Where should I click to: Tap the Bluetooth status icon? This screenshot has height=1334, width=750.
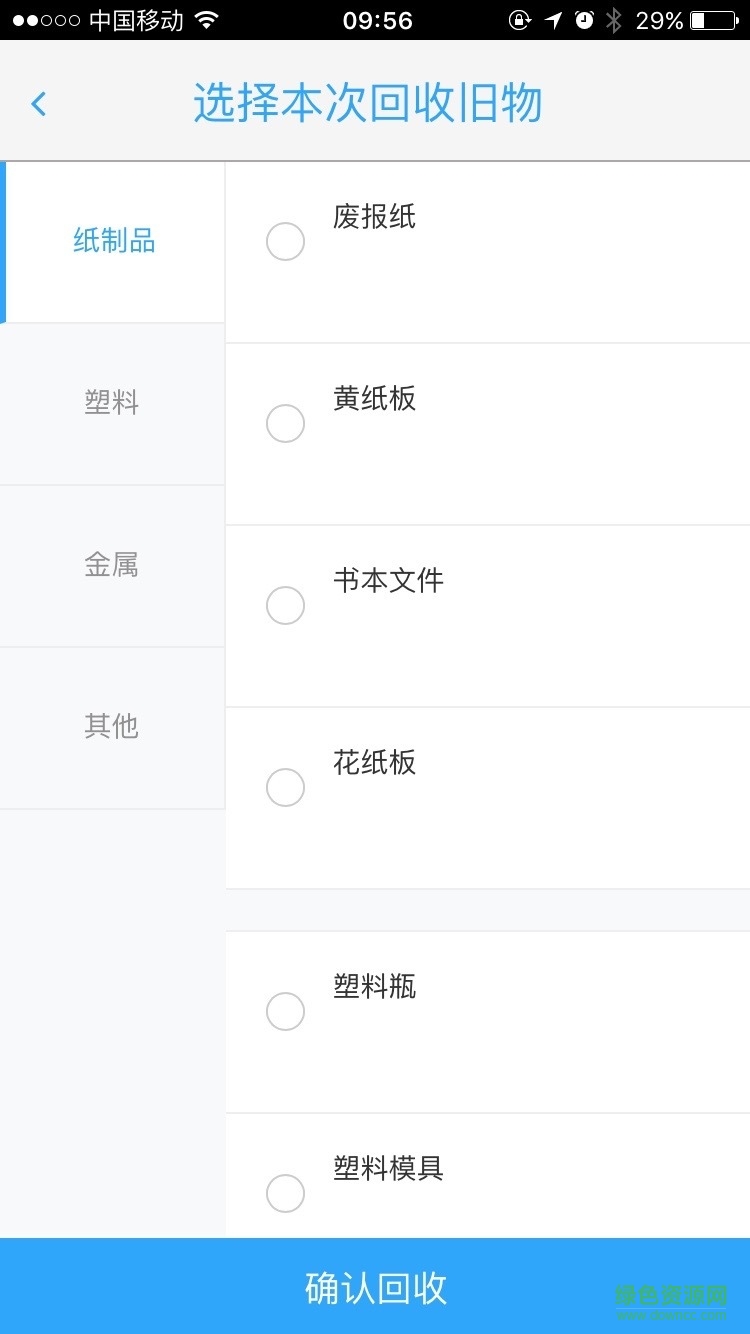[614, 20]
